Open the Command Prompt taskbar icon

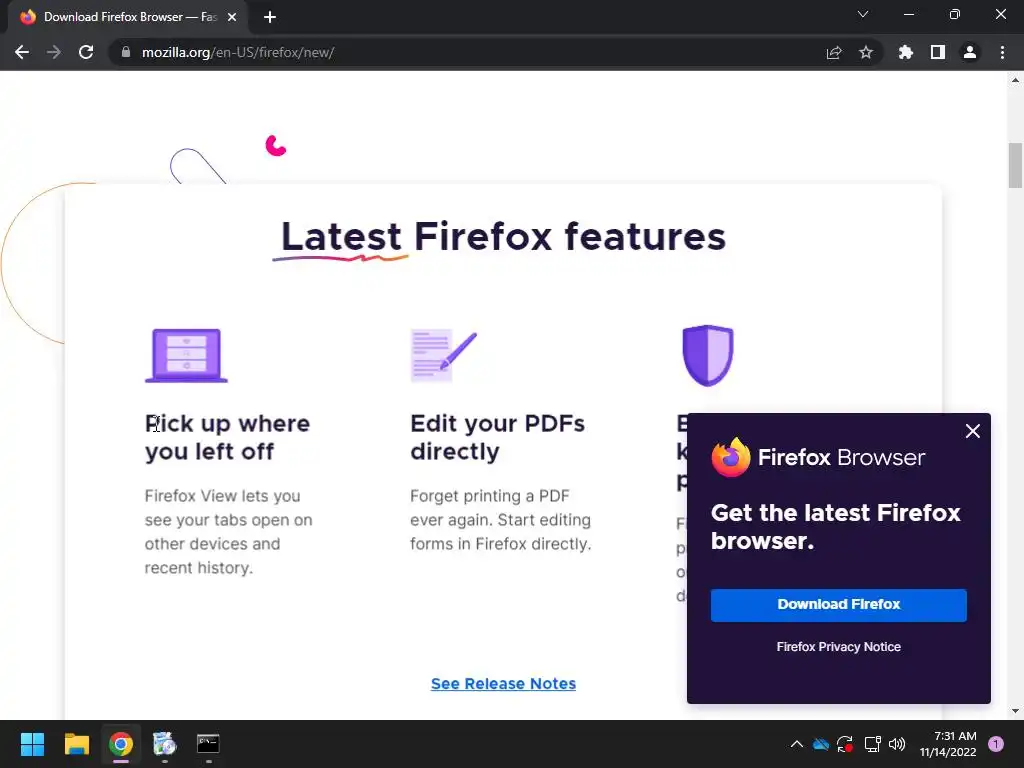click(208, 744)
